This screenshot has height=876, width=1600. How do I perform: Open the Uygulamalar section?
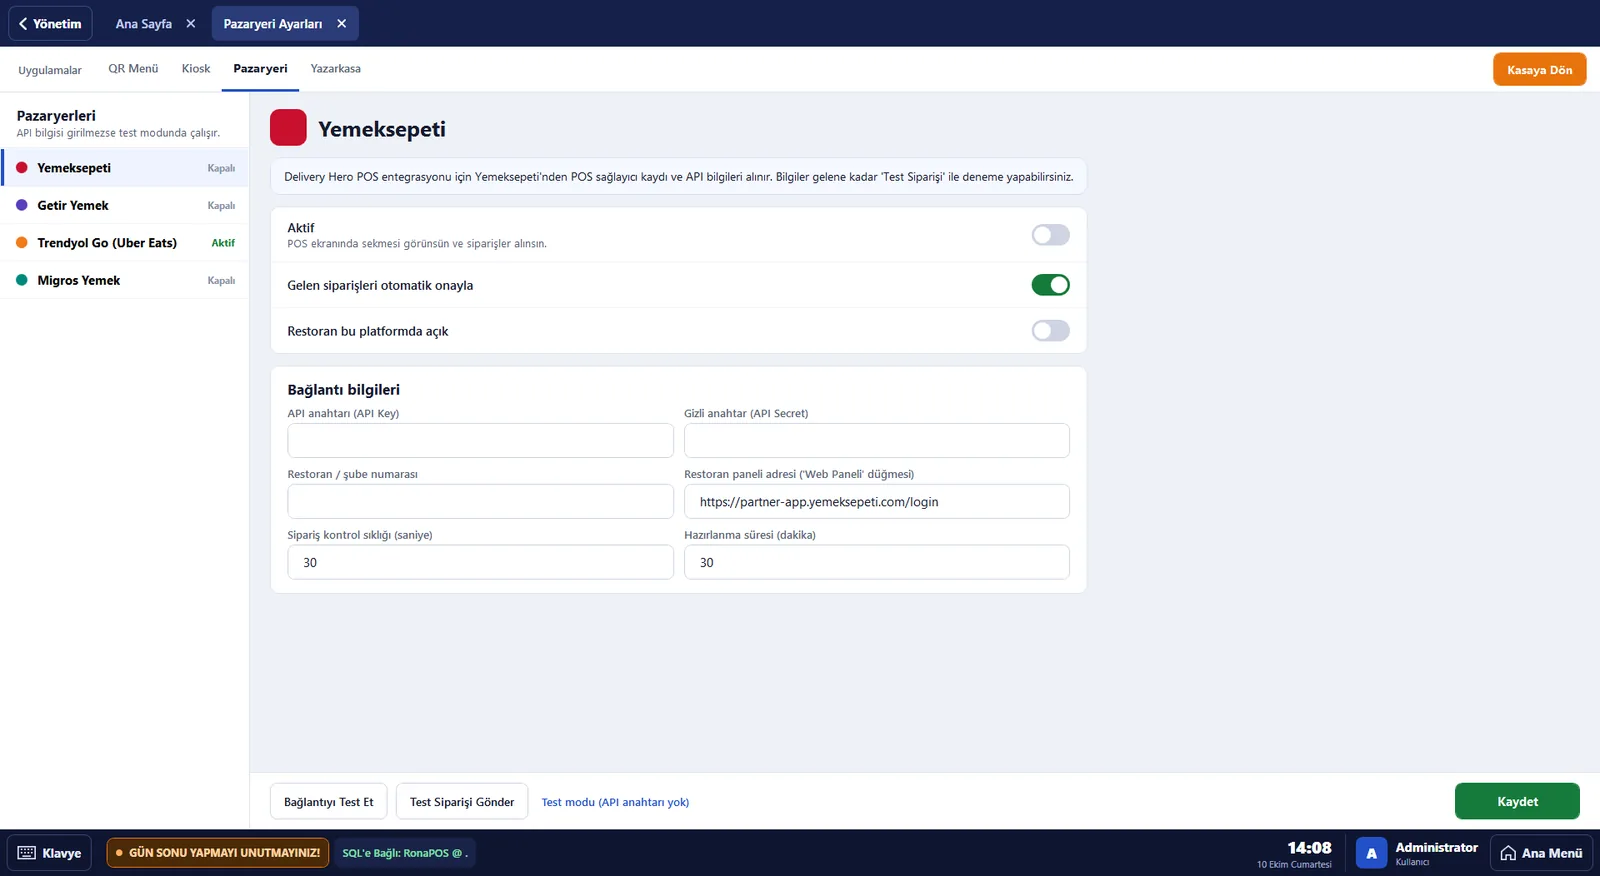[x=50, y=70]
